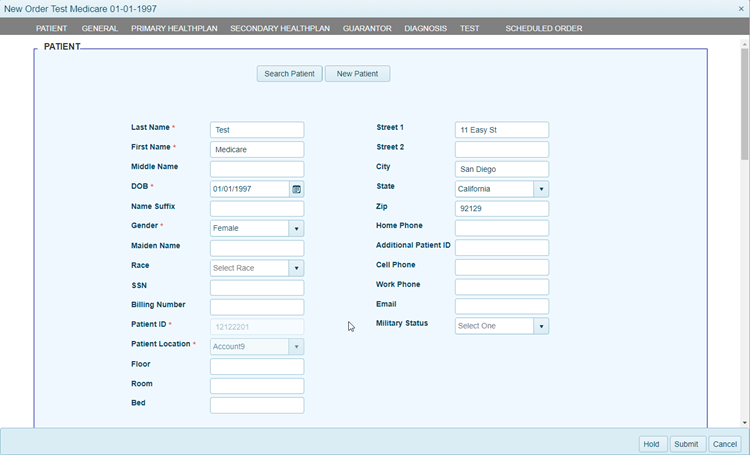Expand the Gender dropdown
The image size is (750, 455).
point(296,228)
